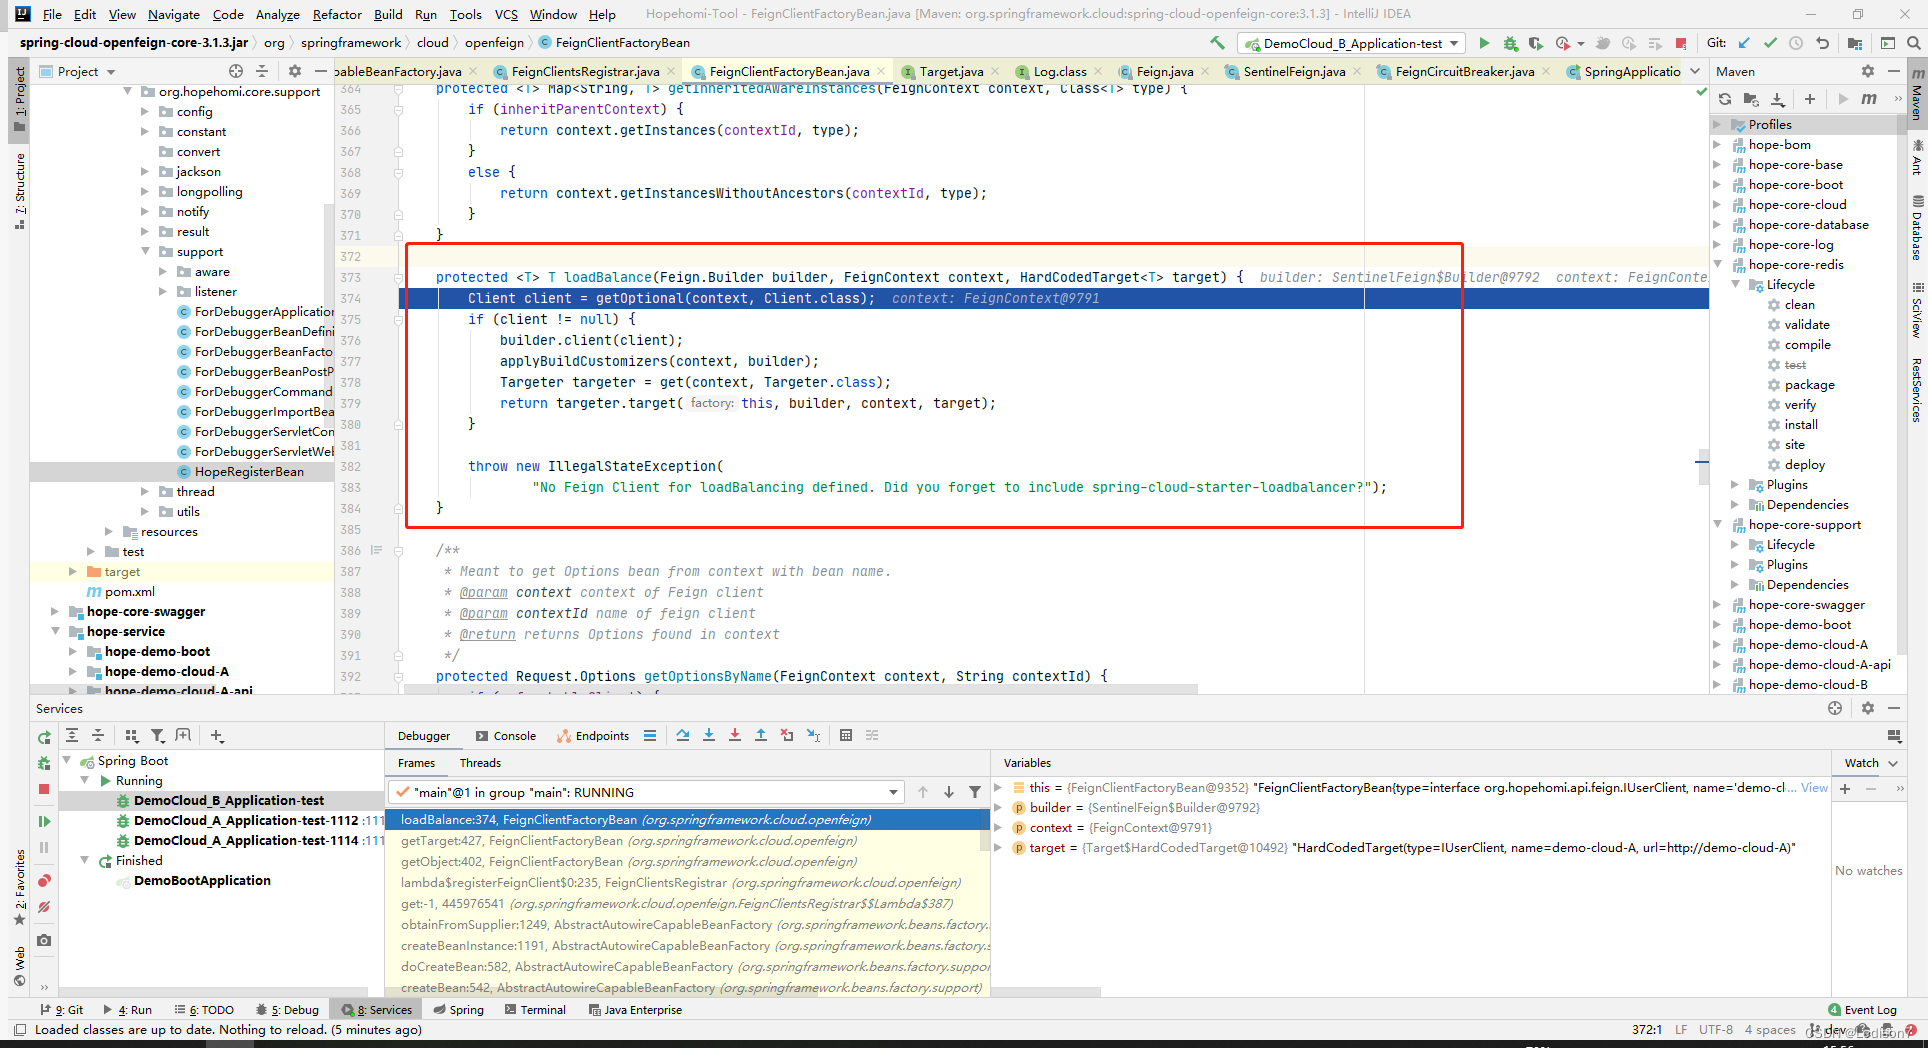This screenshot has width=1928, height=1048.
Task: Open thread selector "main"@1 dropdown
Action: pos(647,792)
